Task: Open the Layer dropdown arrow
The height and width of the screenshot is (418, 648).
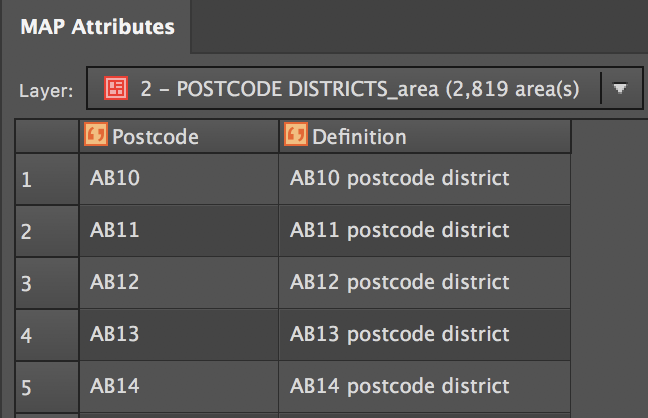Action: pyautogui.click(x=620, y=88)
